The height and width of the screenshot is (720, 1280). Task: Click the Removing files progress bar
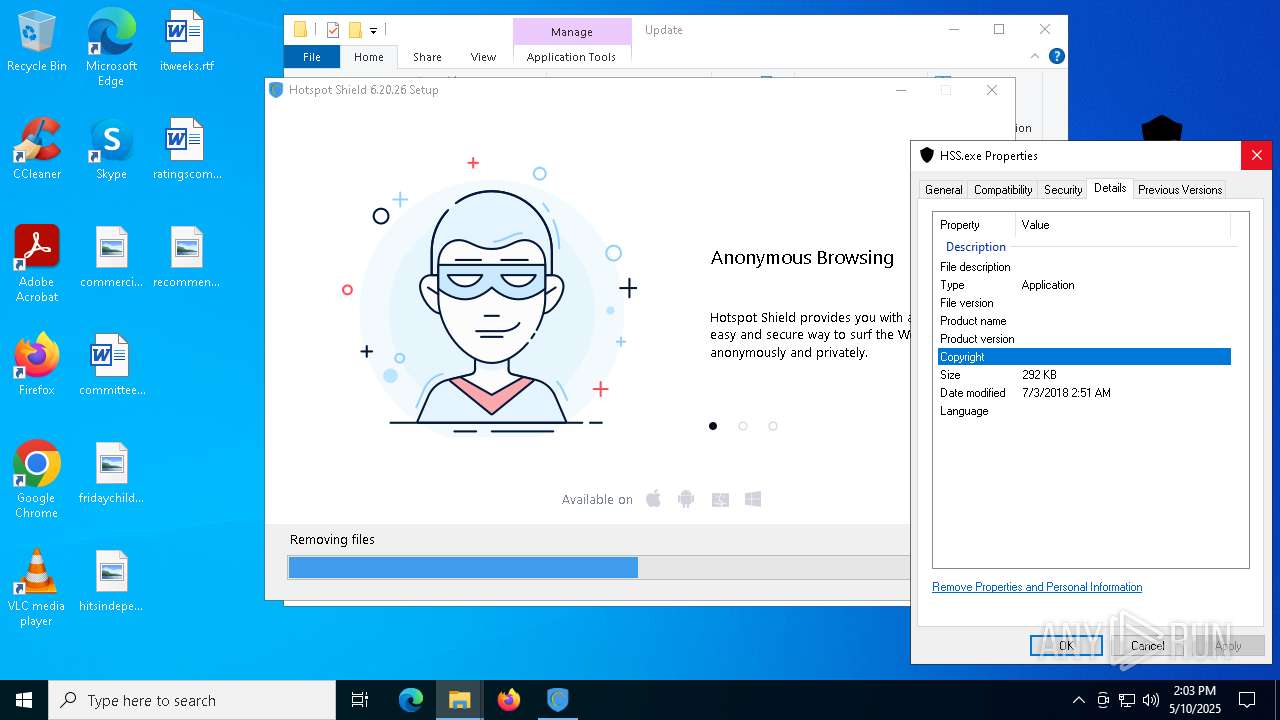point(599,568)
